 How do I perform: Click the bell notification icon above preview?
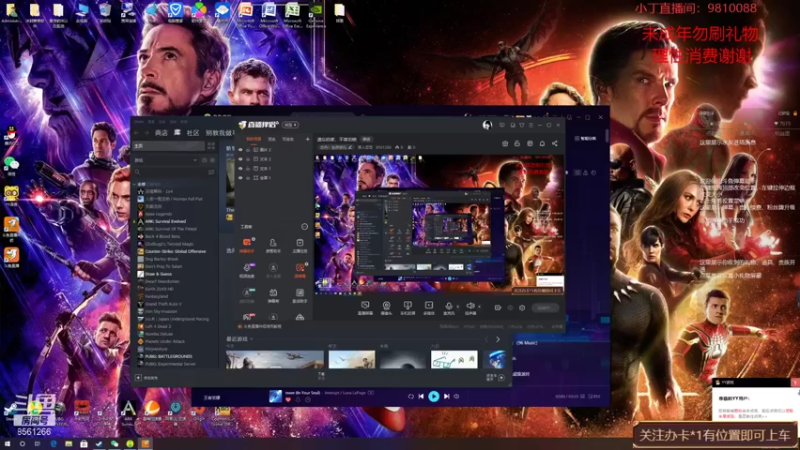[x=542, y=143]
